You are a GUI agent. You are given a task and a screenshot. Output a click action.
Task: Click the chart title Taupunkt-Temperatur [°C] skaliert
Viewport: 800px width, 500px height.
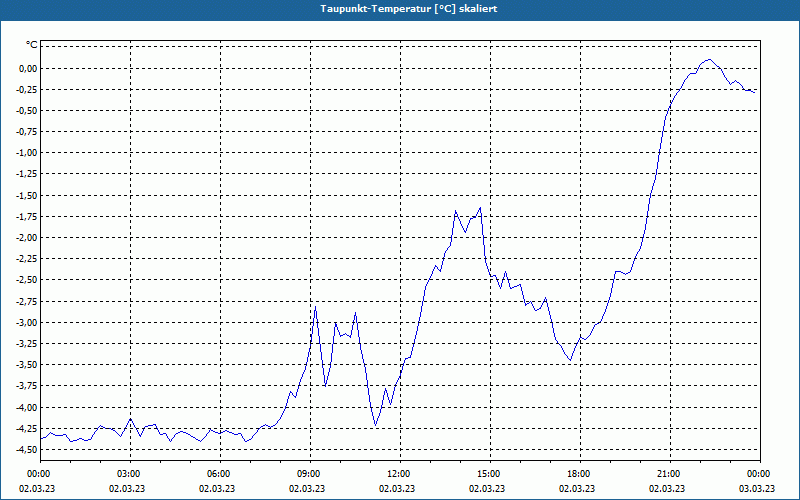[x=409, y=9]
